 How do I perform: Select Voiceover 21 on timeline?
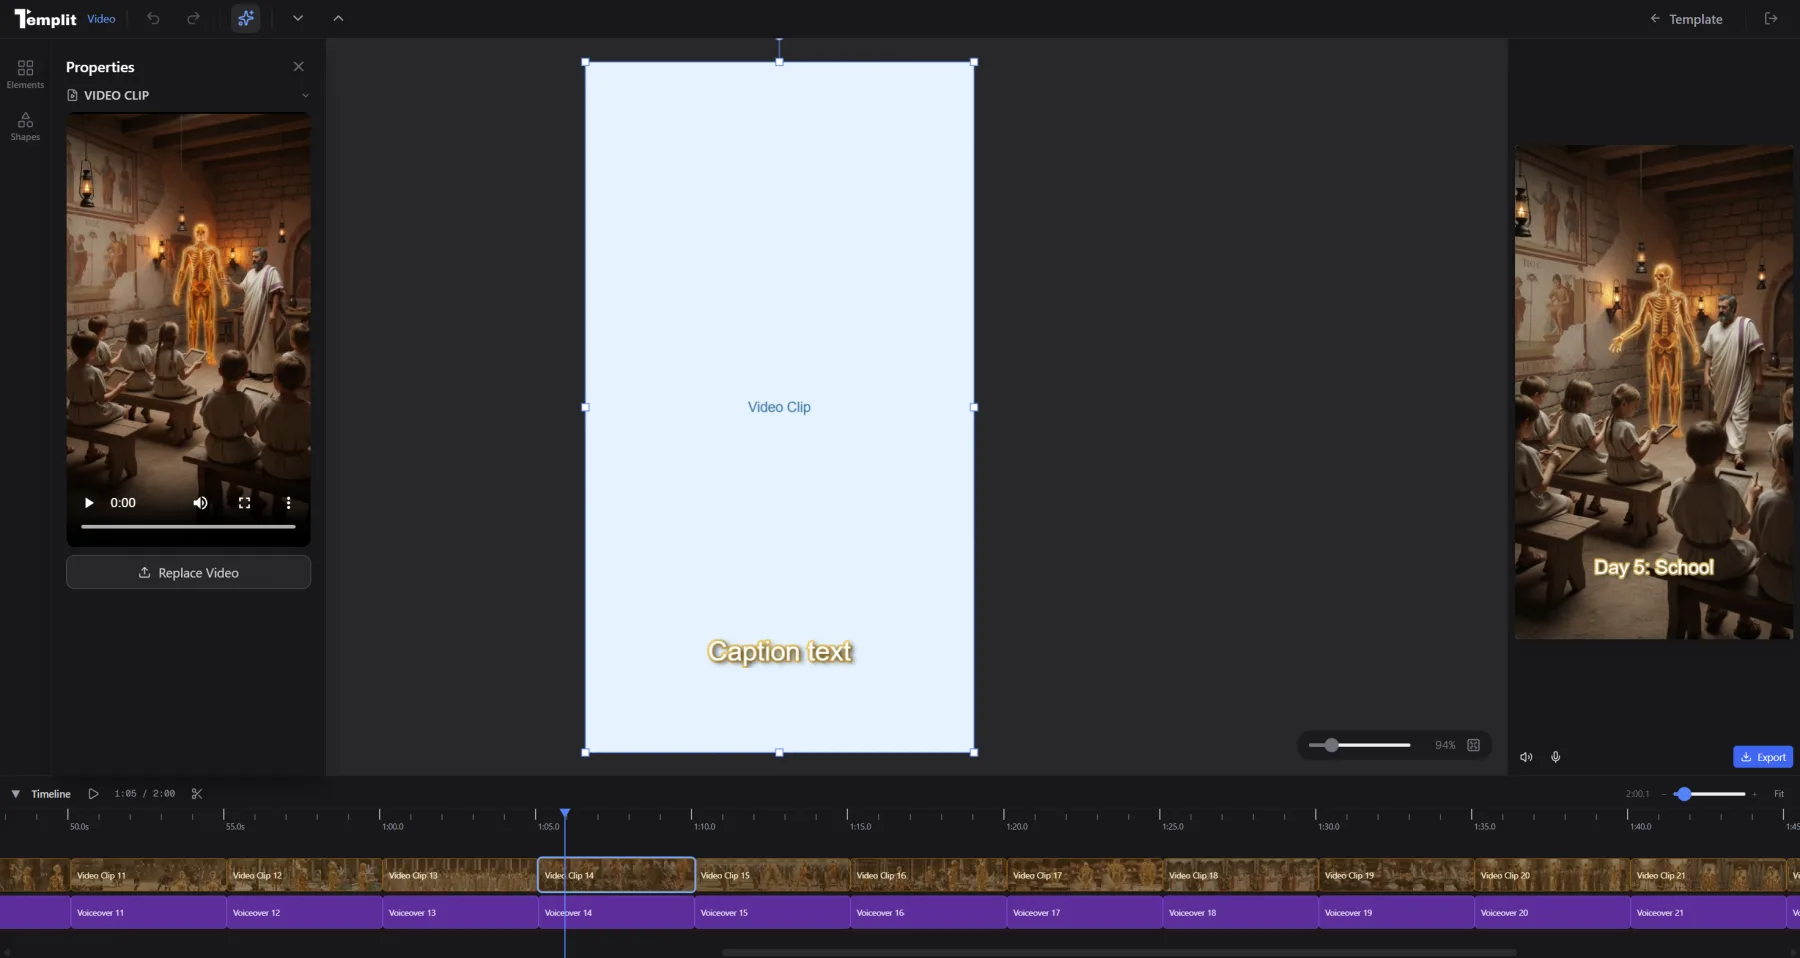pos(1708,912)
